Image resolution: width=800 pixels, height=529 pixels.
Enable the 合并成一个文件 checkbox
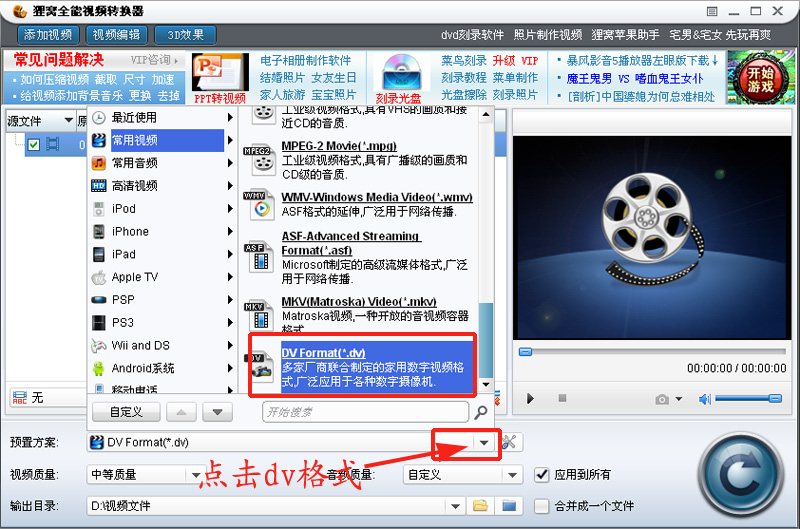coord(541,506)
